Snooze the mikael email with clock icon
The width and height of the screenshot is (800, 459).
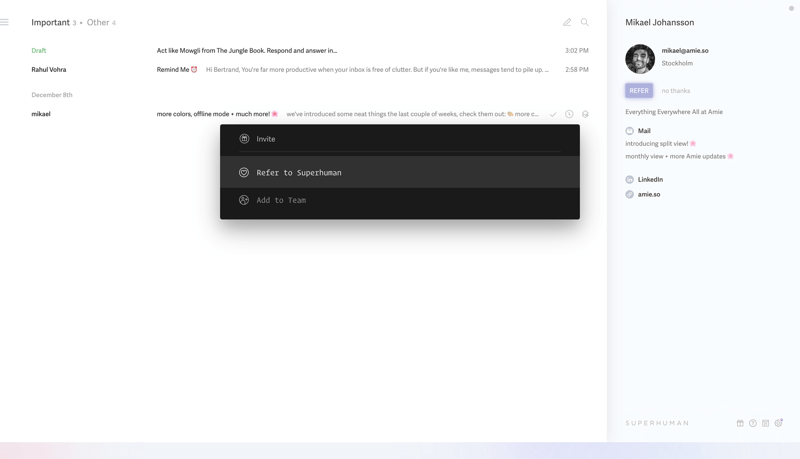569,114
